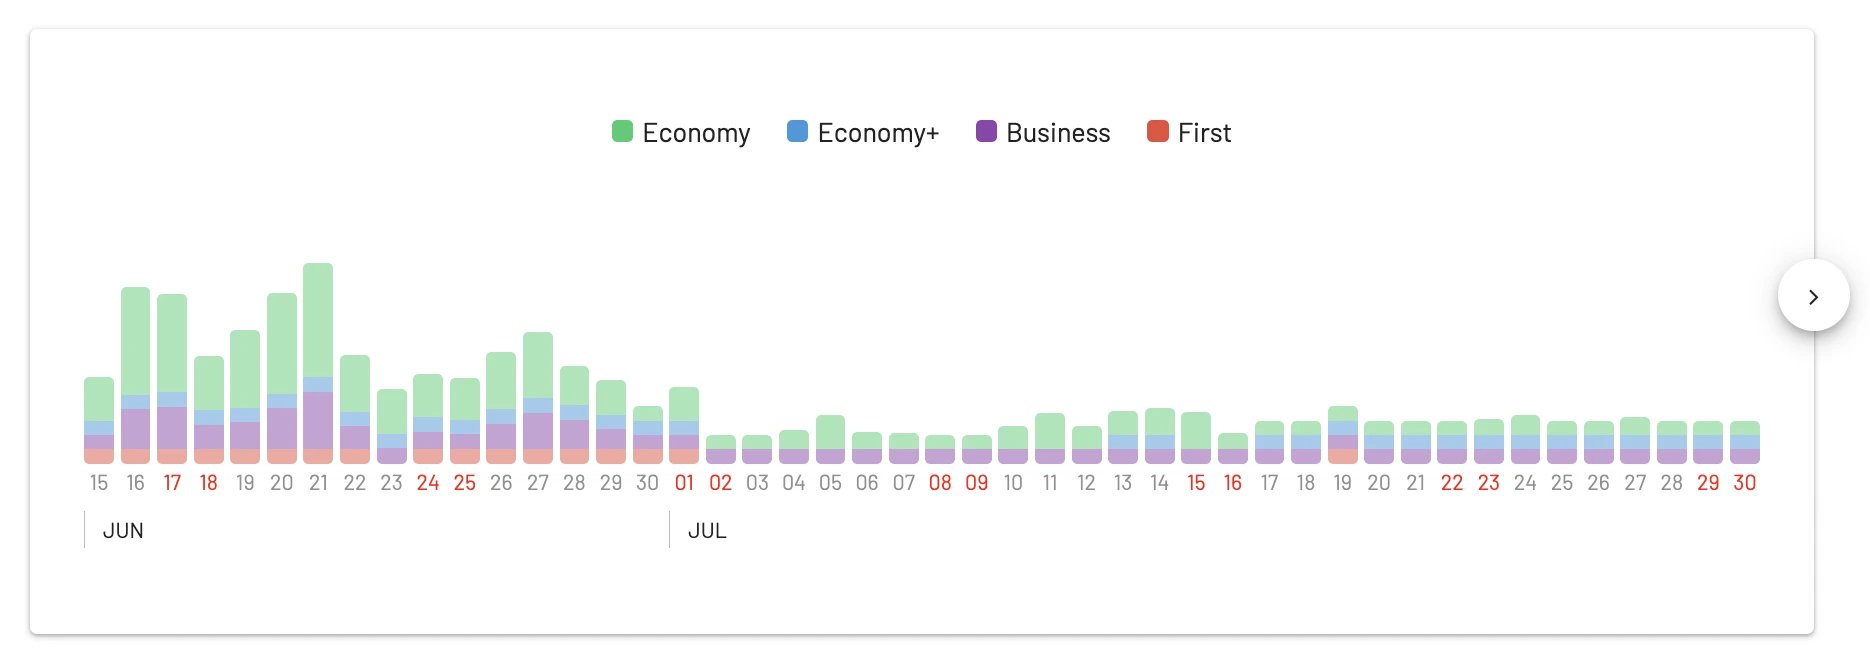The image size is (1870, 672).
Task: Select the bar for June 27
Action: (x=538, y=398)
